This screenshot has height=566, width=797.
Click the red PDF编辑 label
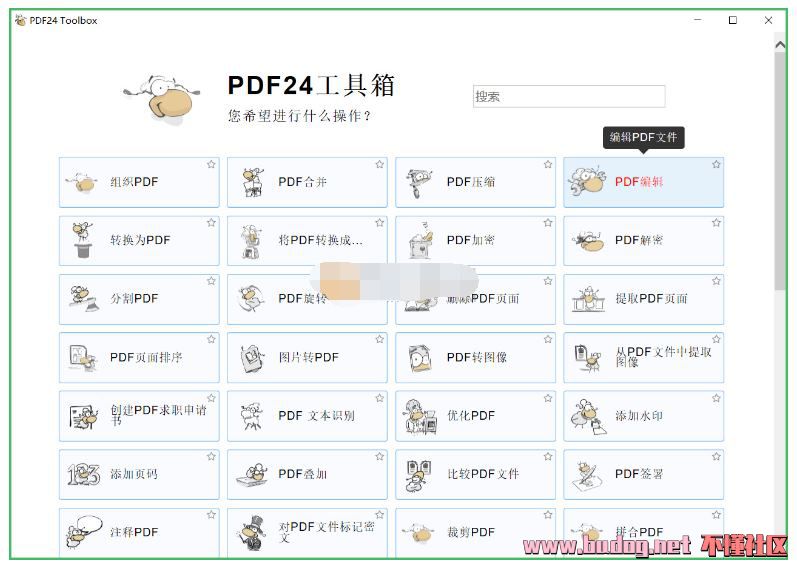click(x=639, y=182)
